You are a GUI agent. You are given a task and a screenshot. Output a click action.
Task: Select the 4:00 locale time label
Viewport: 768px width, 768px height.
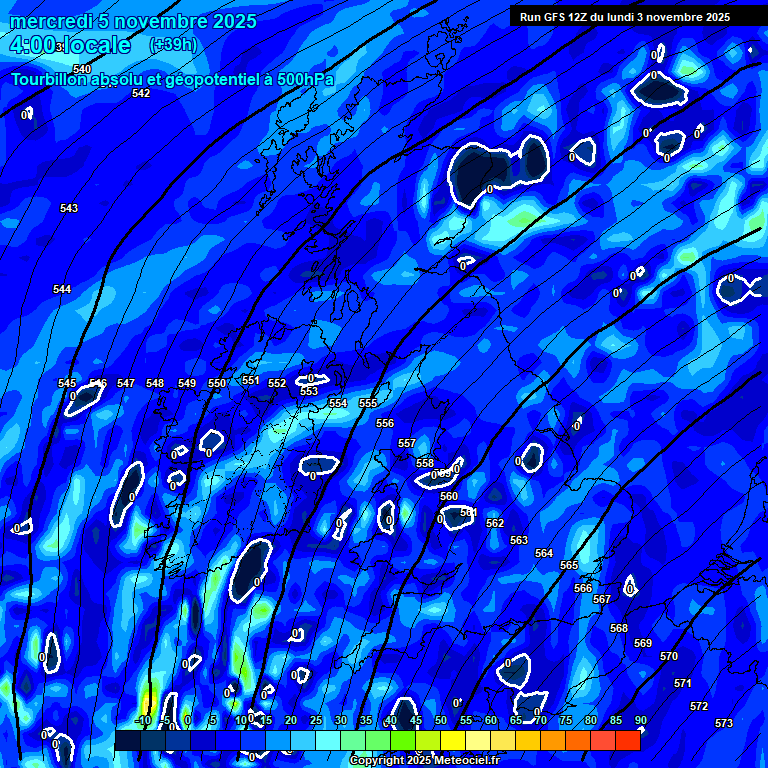70,45
